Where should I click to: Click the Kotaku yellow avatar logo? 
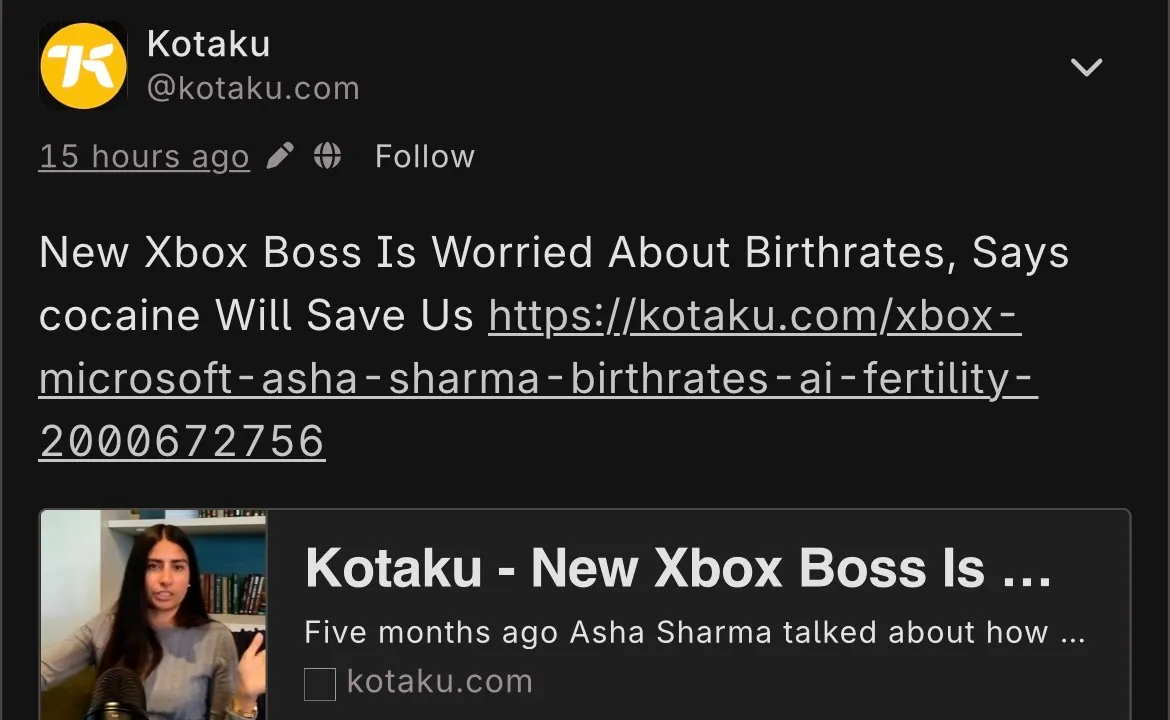(83, 65)
